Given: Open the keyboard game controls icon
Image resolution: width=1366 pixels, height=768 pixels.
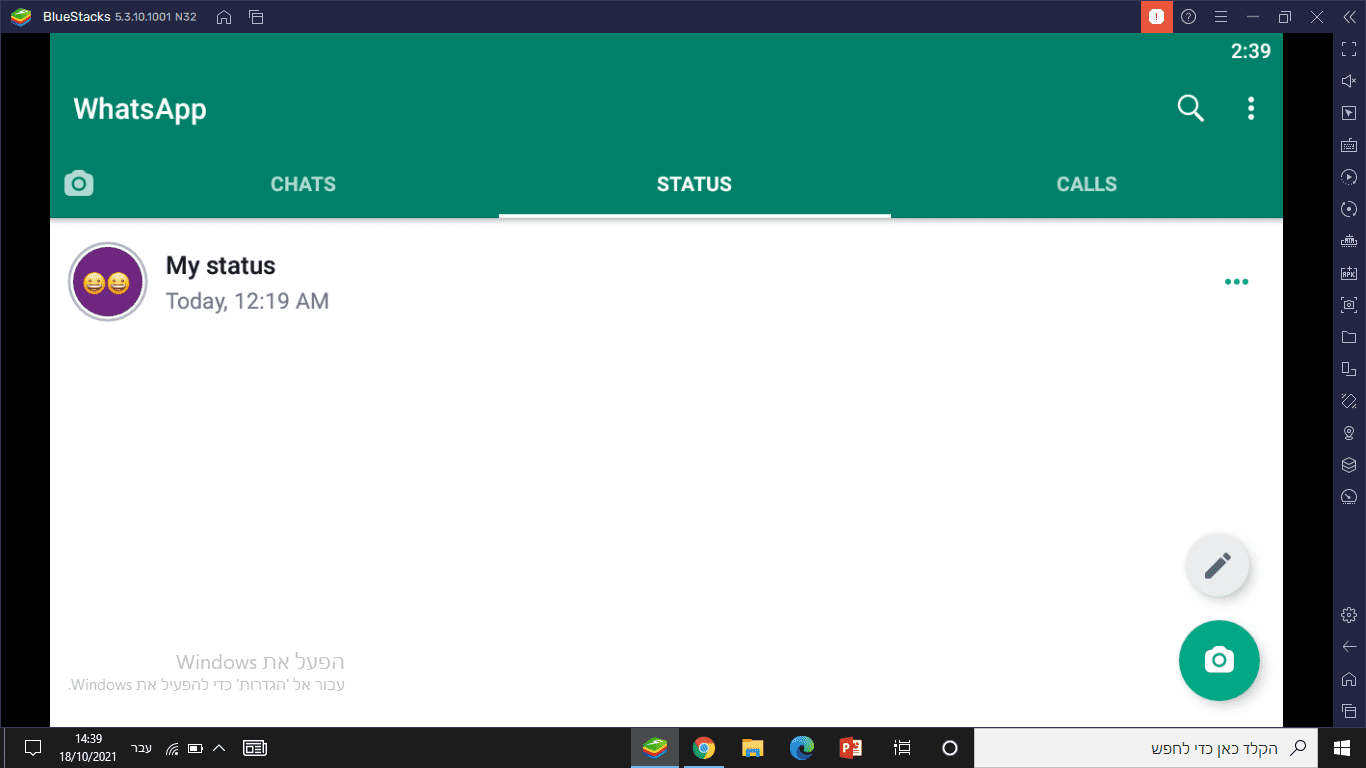Looking at the screenshot, I should click(x=1348, y=145).
